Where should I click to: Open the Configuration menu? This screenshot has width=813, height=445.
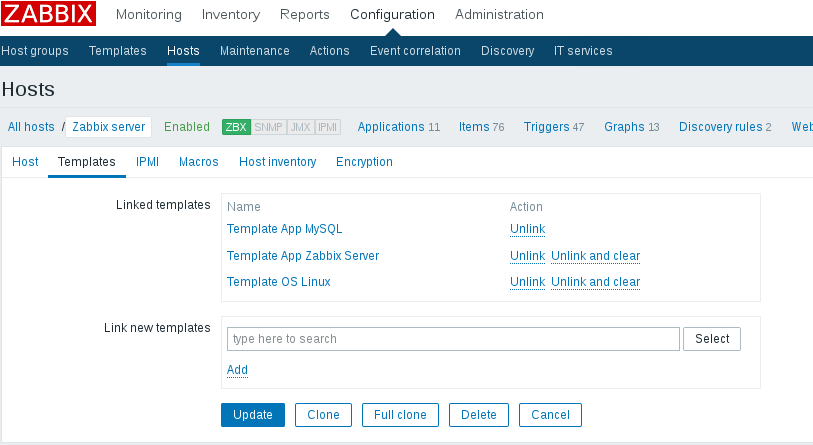(x=393, y=15)
